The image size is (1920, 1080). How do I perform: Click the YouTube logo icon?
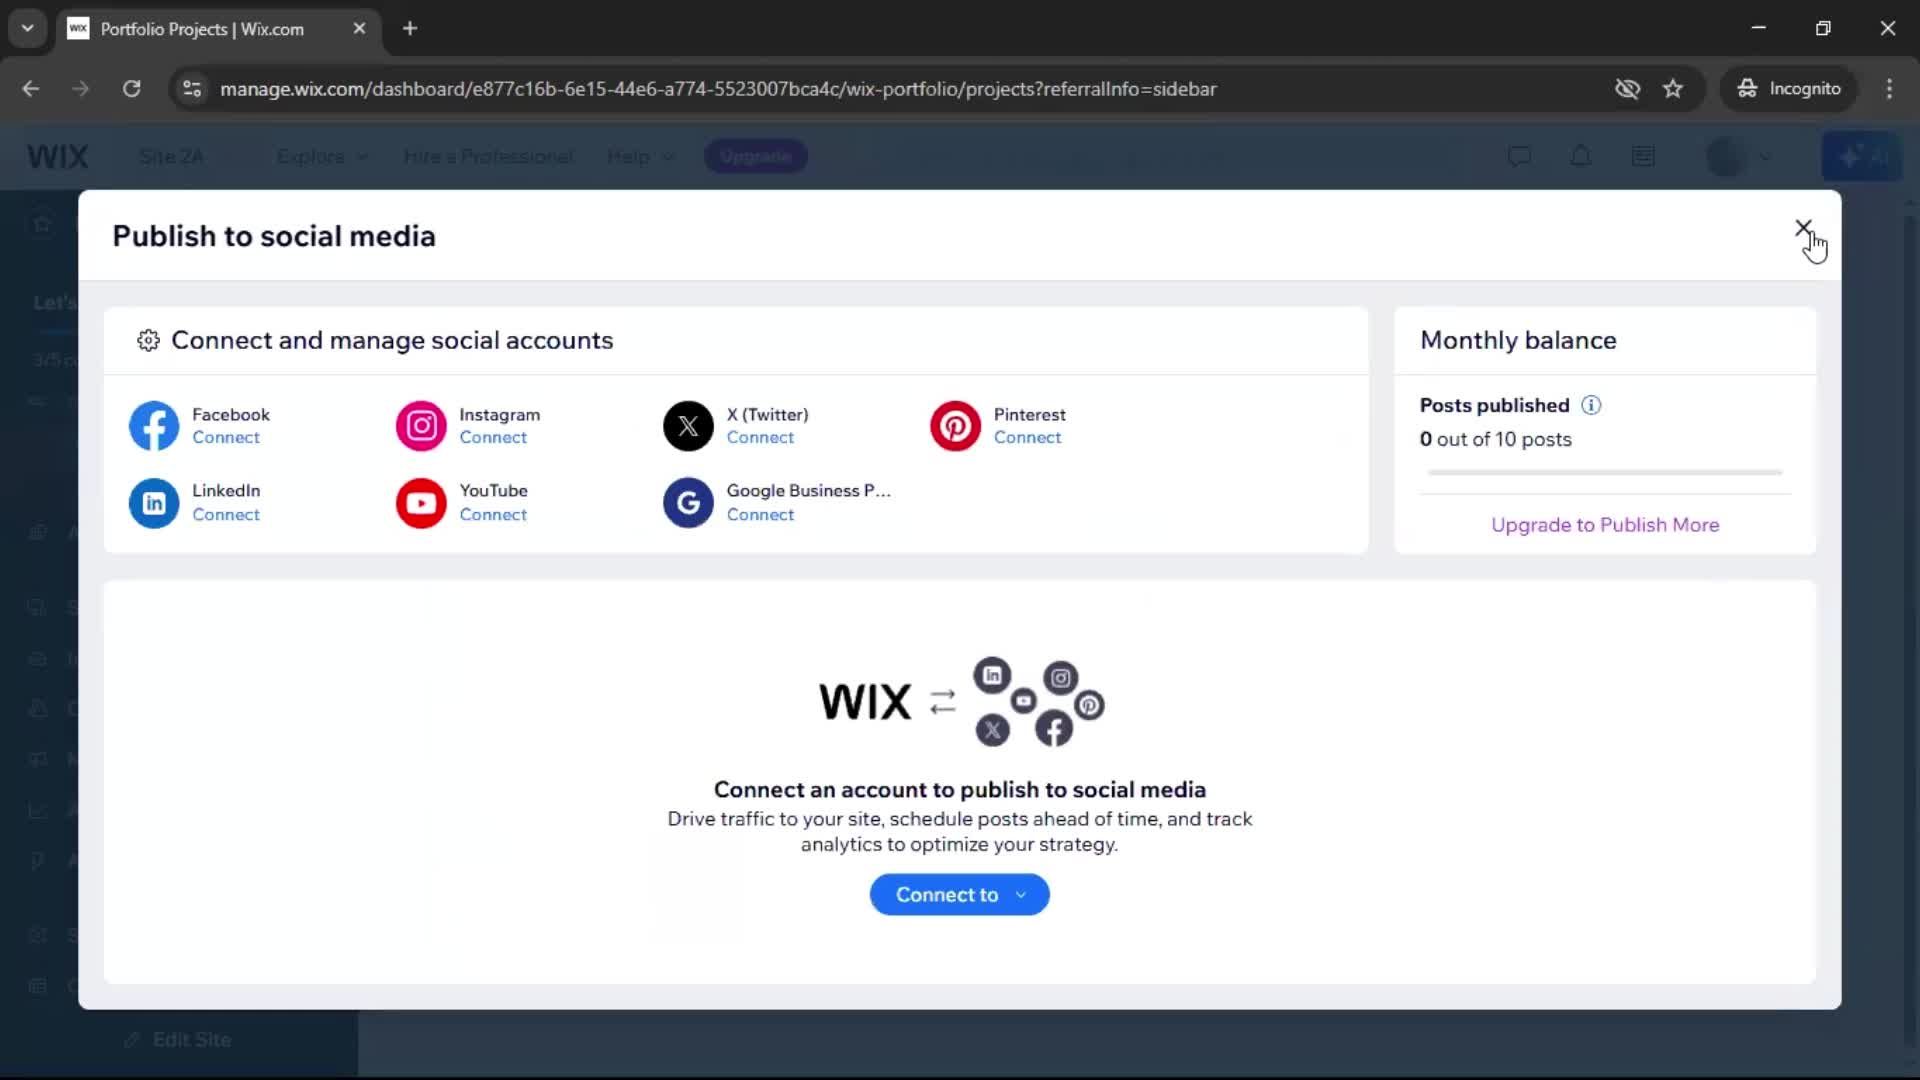click(421, 502)
